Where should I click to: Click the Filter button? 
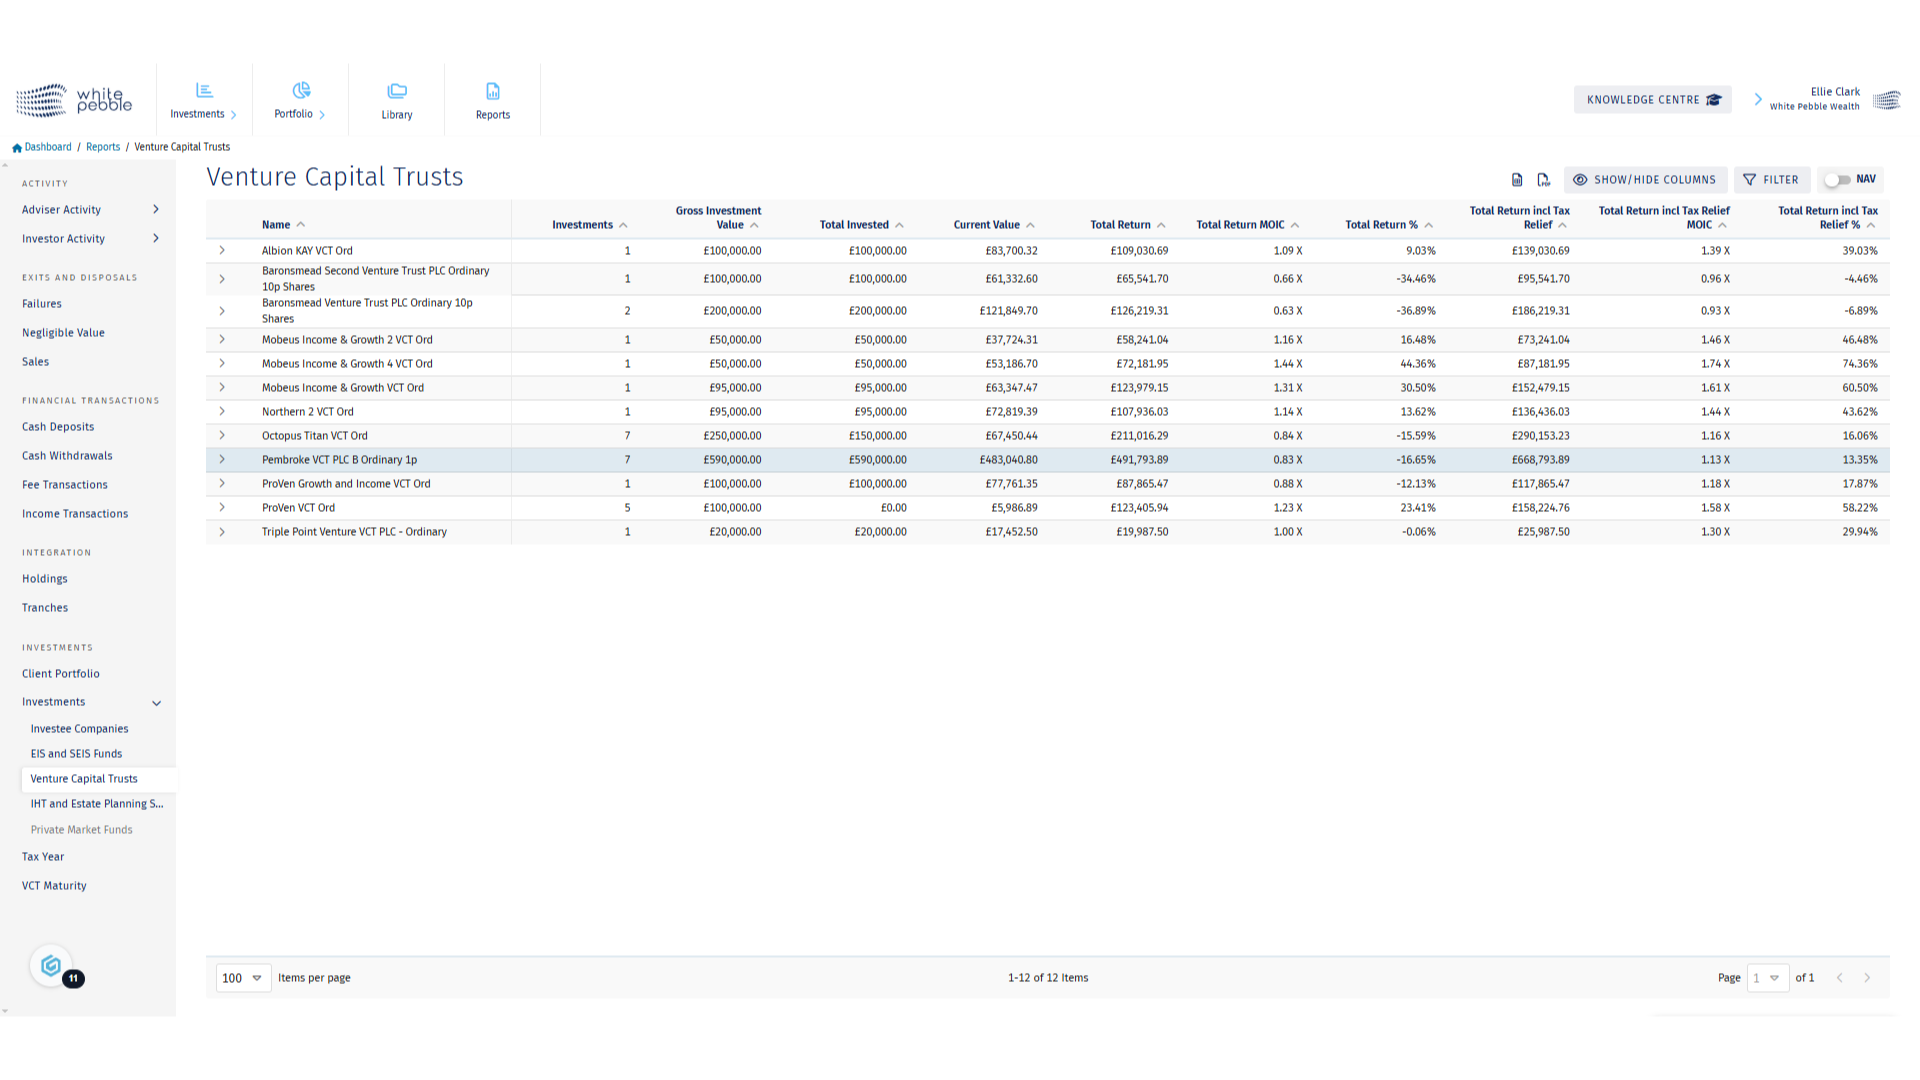tap(1771, 180)
